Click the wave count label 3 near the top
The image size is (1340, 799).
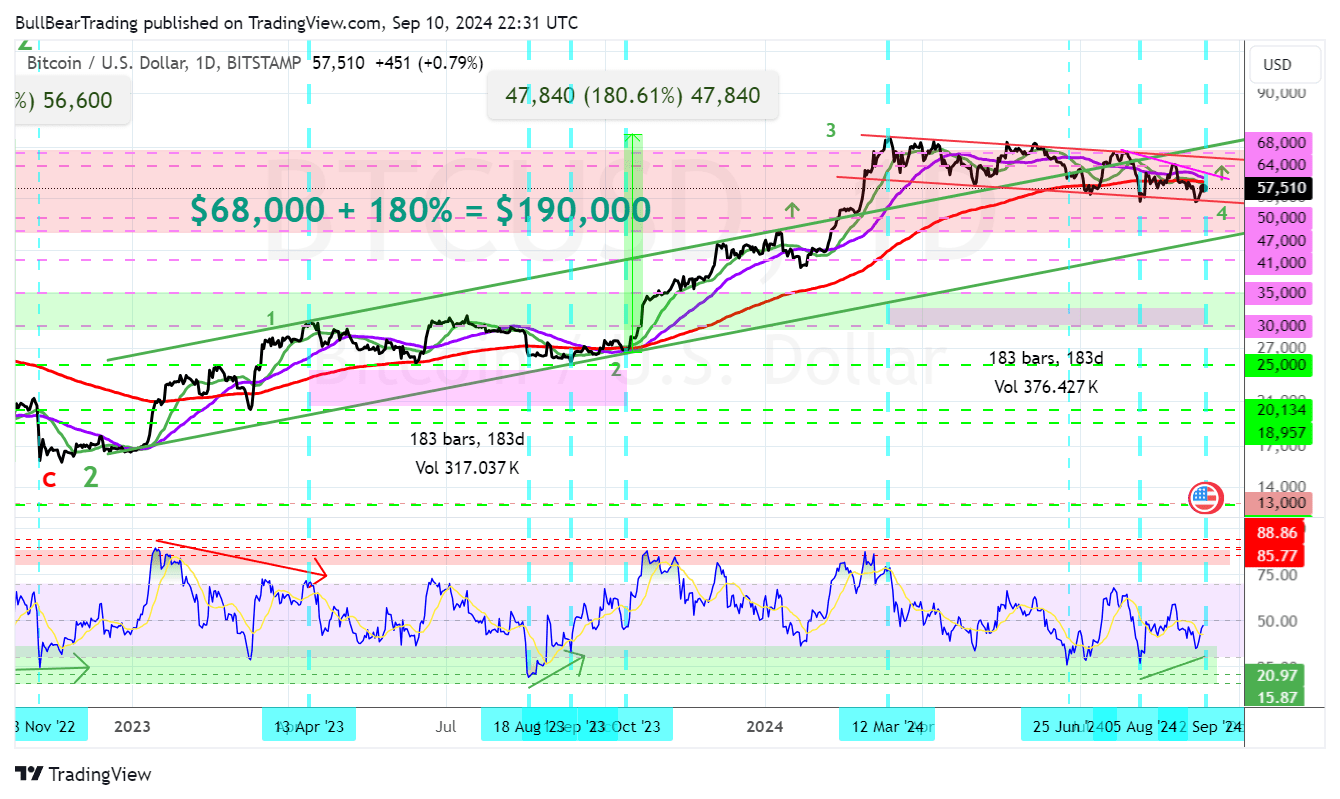click(829, 130)
